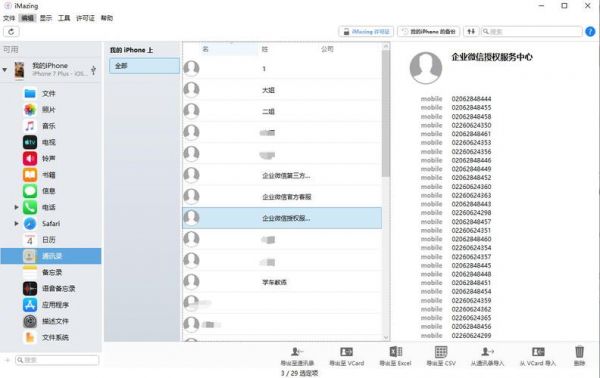Select the 企业微信第三方... contact row
This screenshot has height=378, width=600.
click(282, 176)
